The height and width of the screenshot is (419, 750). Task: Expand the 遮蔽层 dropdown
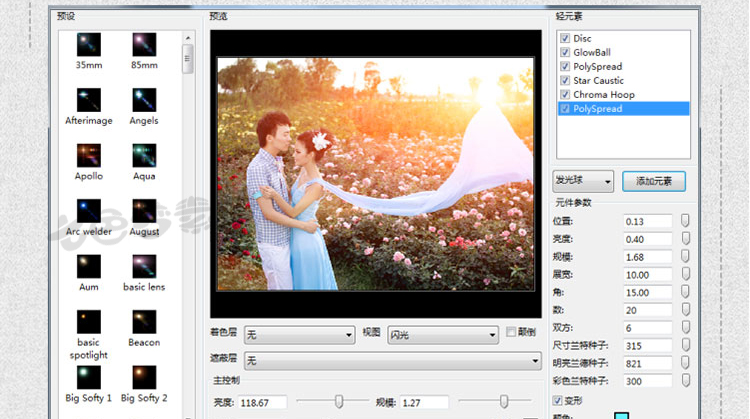pos(393,361)
